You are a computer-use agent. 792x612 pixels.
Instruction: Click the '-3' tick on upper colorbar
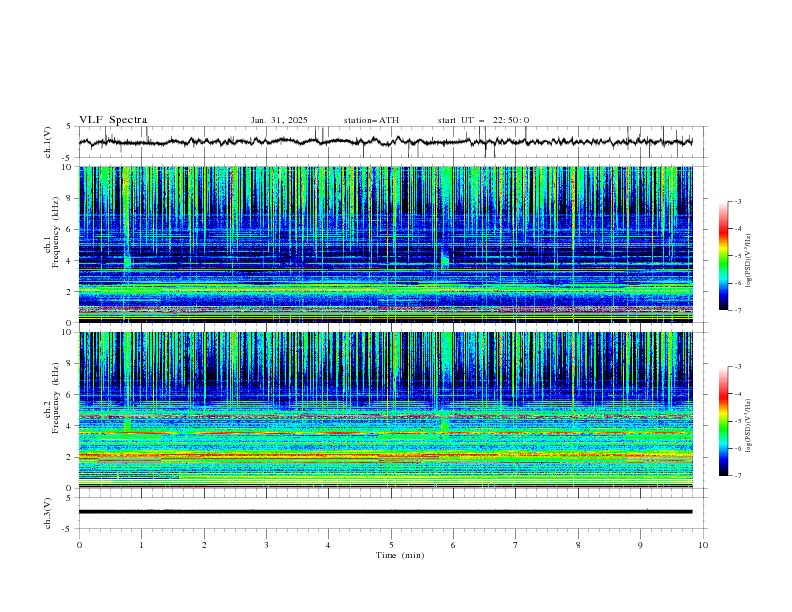pos(737,201)
